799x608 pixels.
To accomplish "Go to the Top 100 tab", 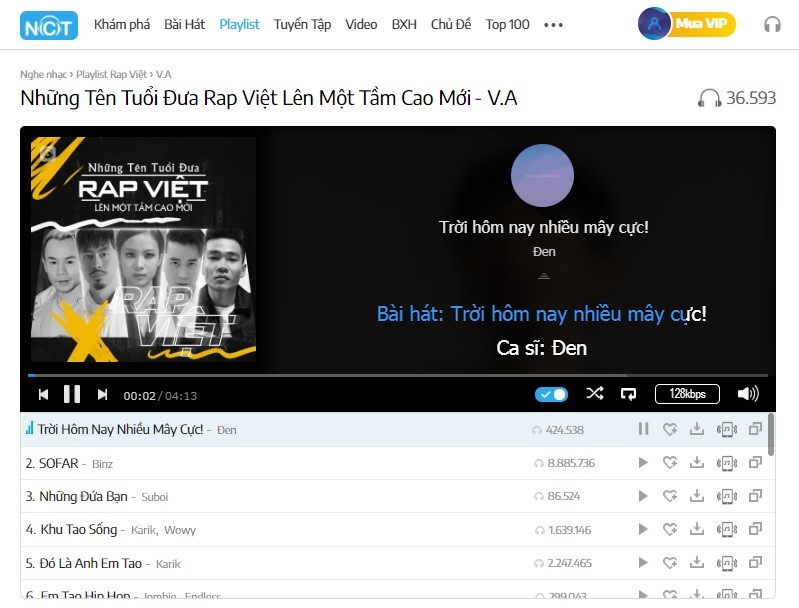I will pos(507,24).
